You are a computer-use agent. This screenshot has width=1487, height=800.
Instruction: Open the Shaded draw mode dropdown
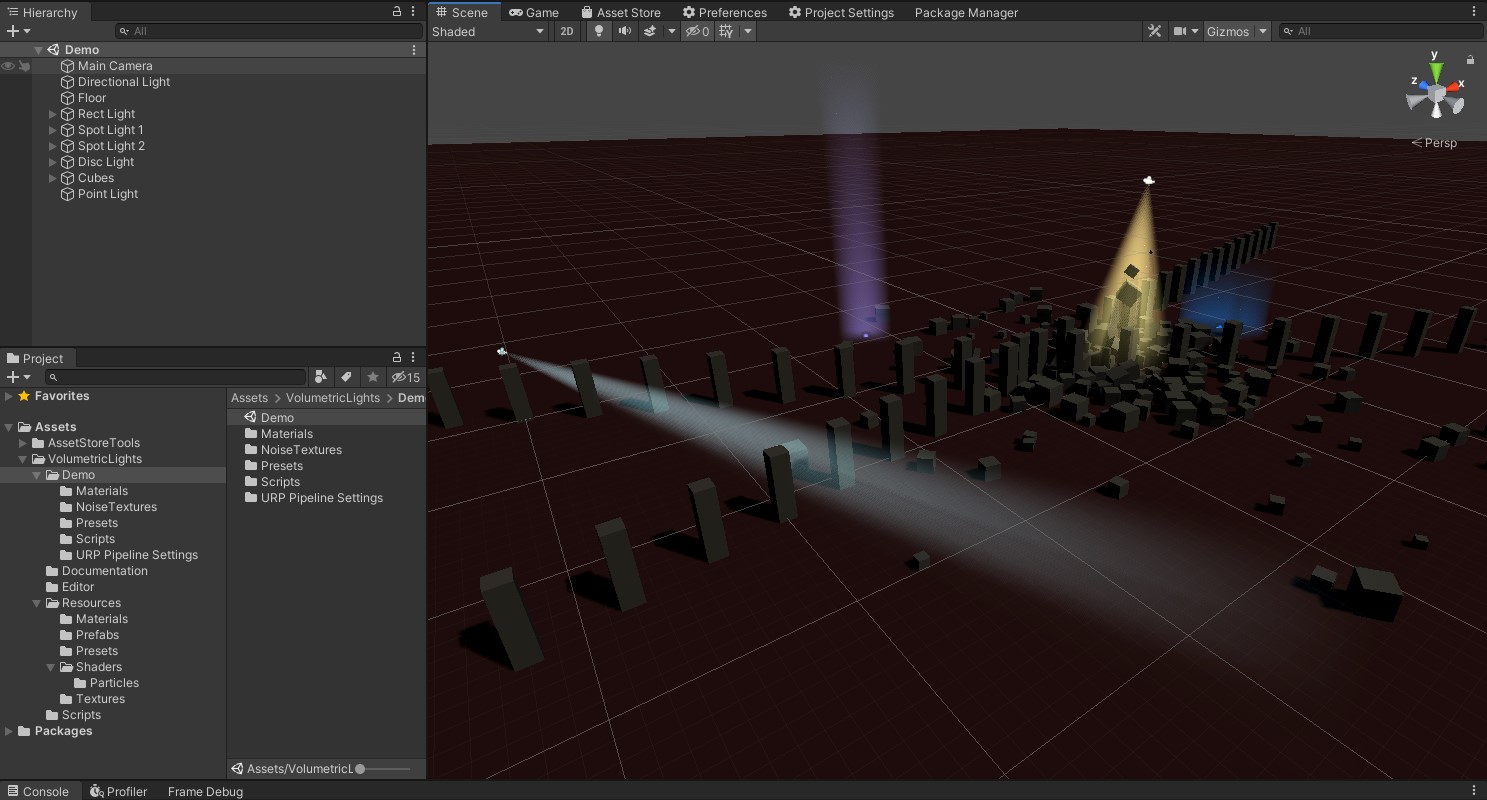(488, 31)
